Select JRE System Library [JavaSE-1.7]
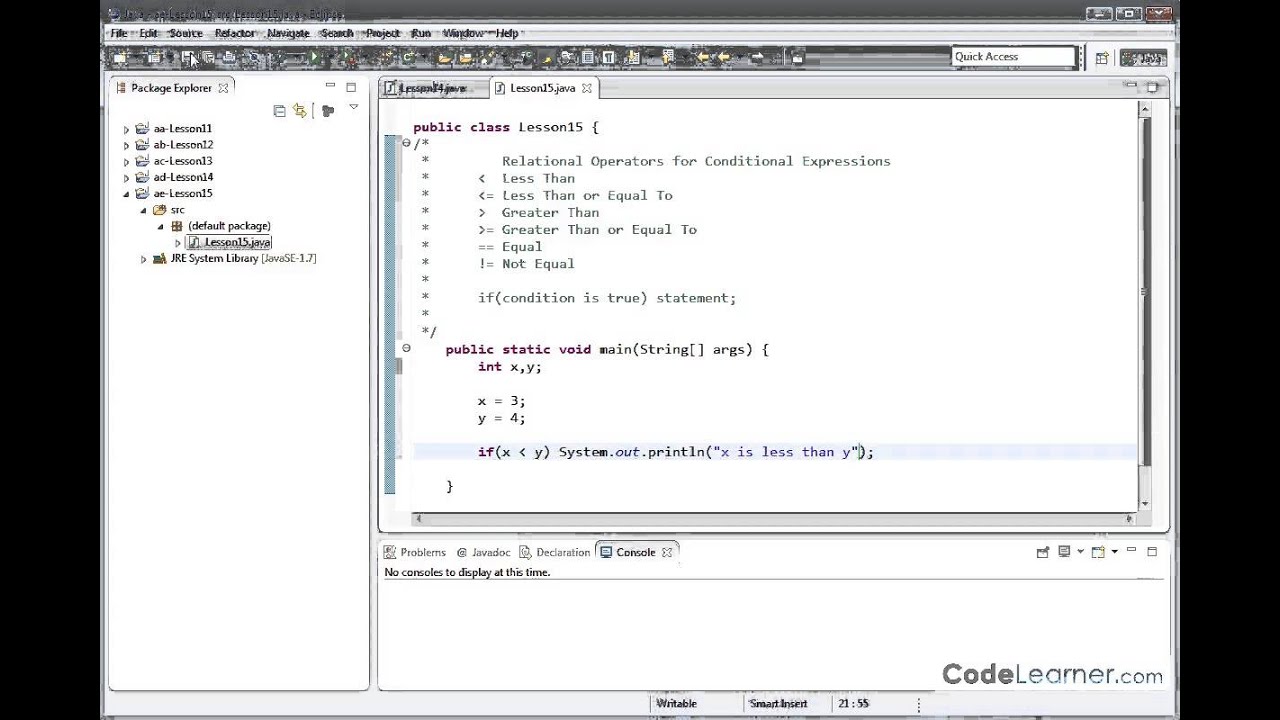 pos(243,258)
